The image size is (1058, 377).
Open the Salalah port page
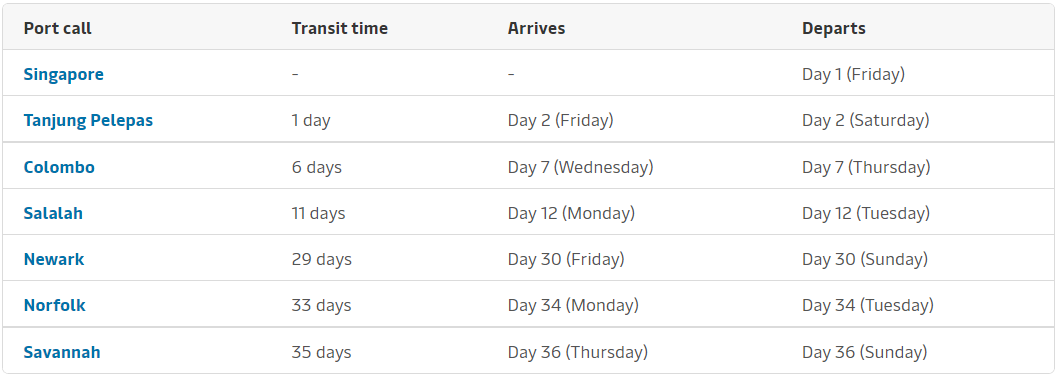click(x=53, y=214)
